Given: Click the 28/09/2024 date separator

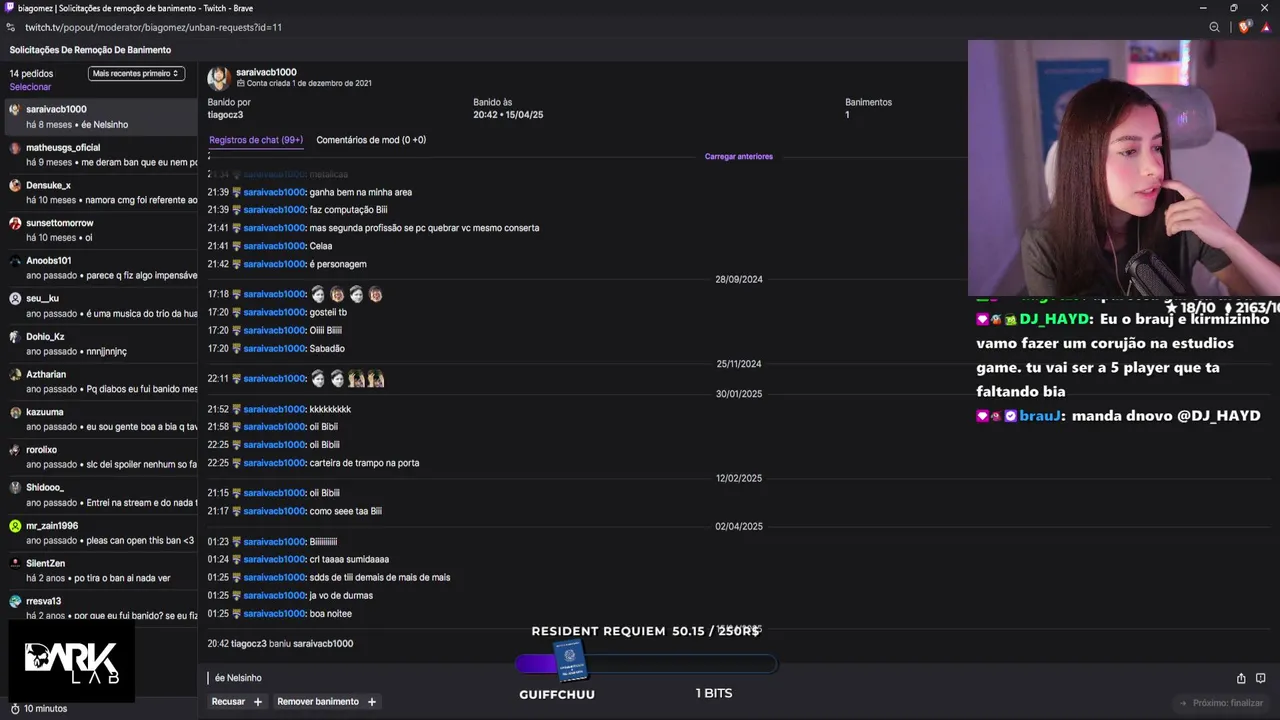Looking at the screenshot, I should click(739, 280).
